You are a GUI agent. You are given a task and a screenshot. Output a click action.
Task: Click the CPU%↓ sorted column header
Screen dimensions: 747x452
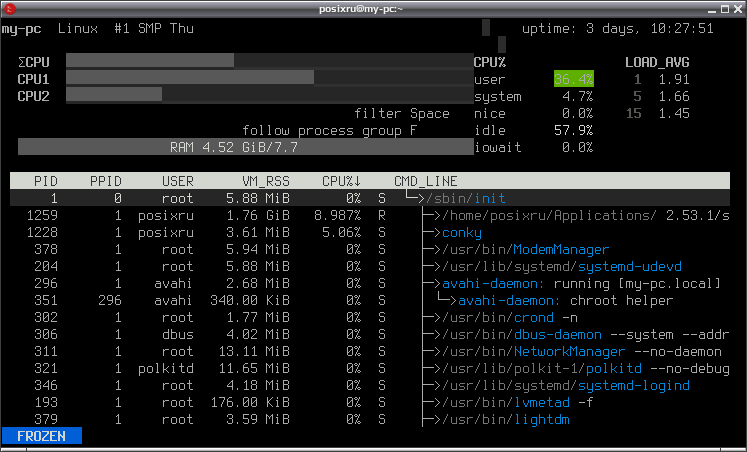pos(342,181)
